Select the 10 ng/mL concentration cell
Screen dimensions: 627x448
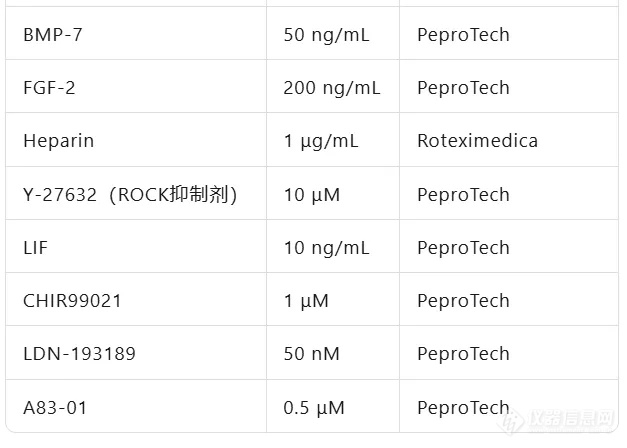[x=326, y=247]
